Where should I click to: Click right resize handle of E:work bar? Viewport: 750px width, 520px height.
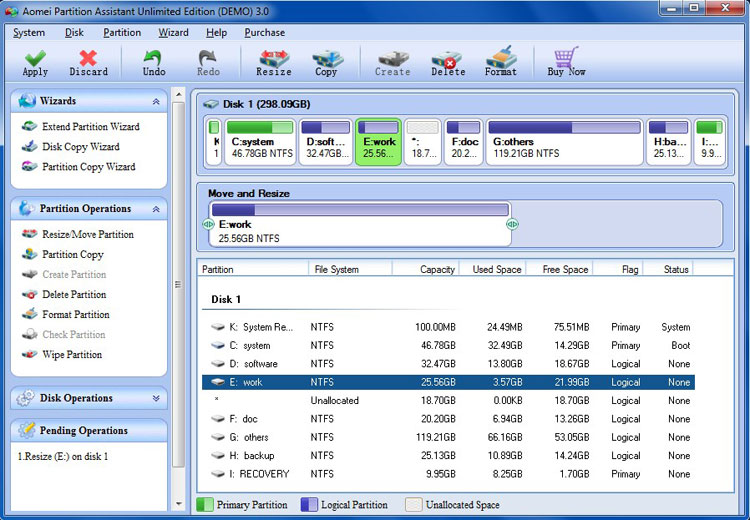(x=512, y=224)
